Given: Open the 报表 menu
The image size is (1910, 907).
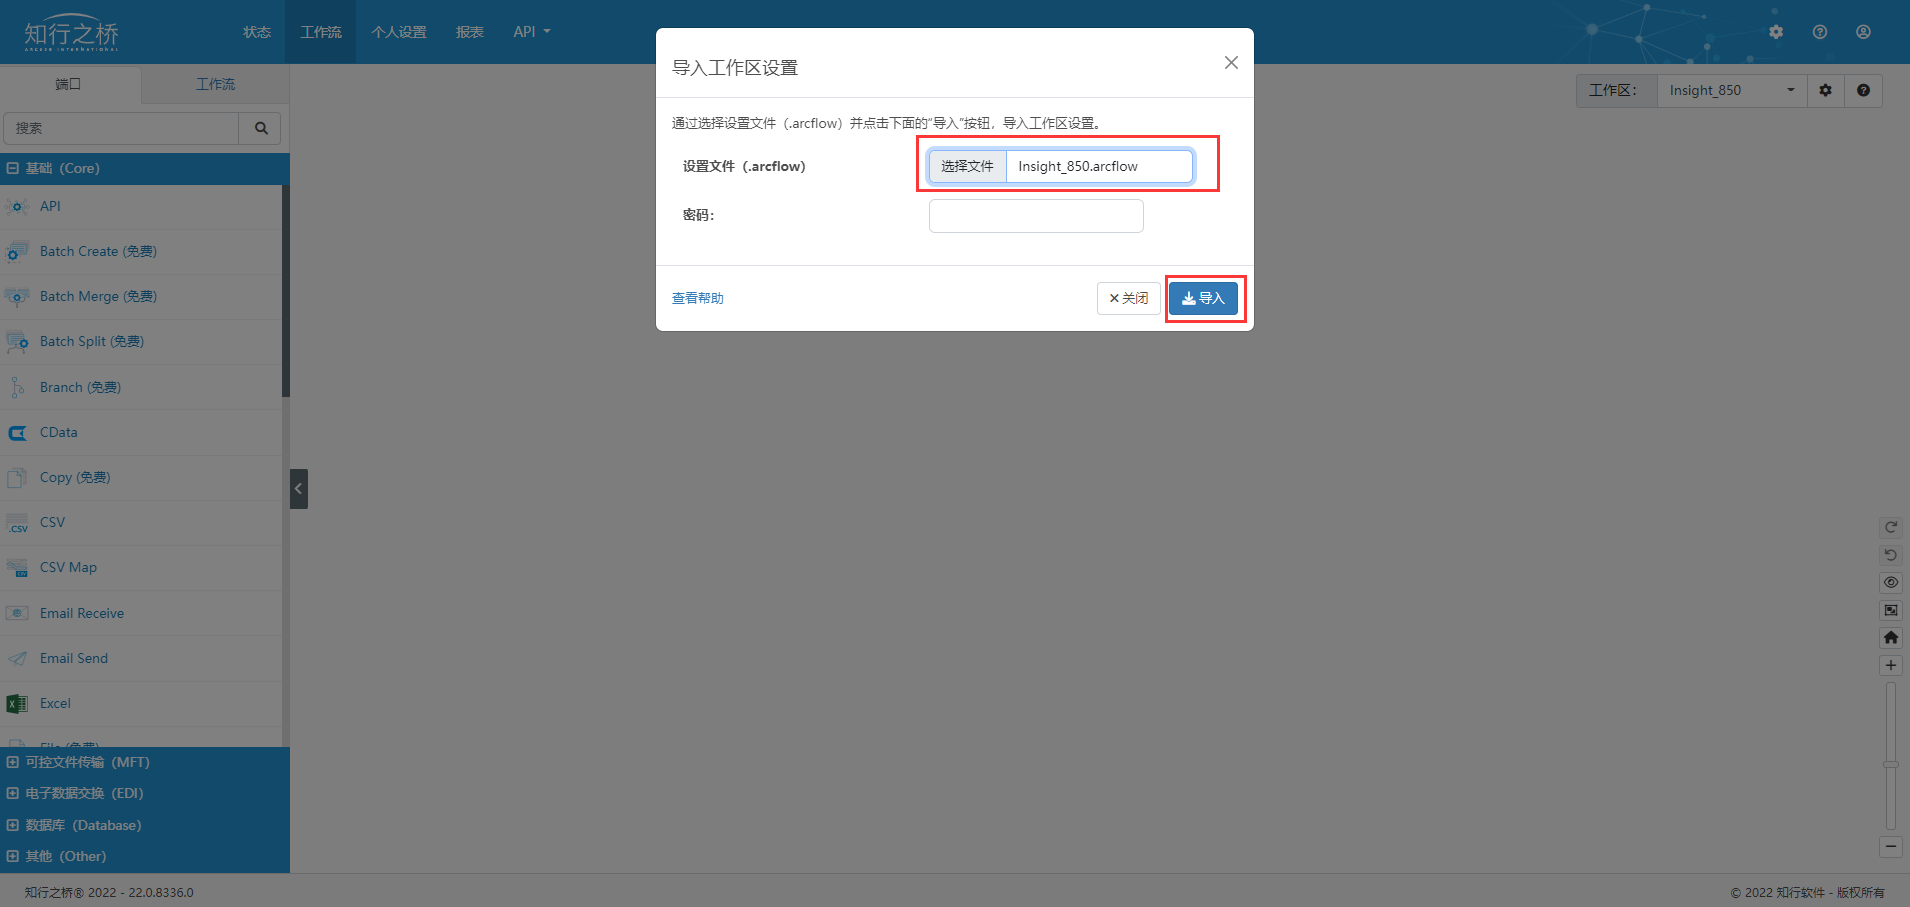Looking at the screenshot, I should tap(470, 32).
